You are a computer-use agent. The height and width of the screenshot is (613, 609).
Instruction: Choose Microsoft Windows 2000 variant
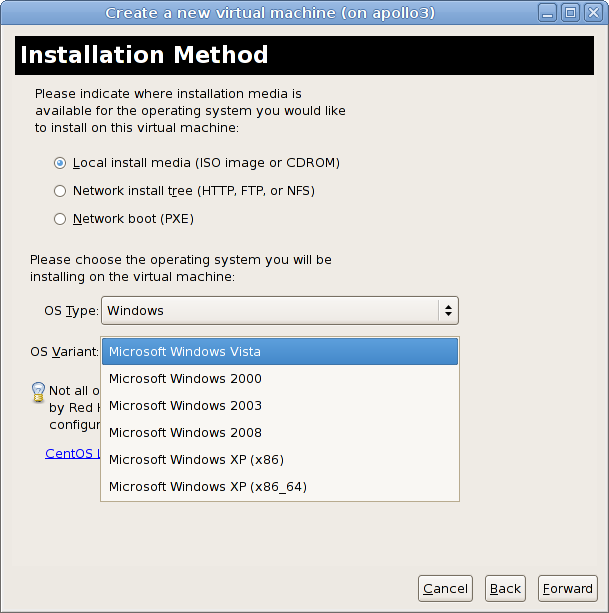pyautogui.click(x=280, y=378)
